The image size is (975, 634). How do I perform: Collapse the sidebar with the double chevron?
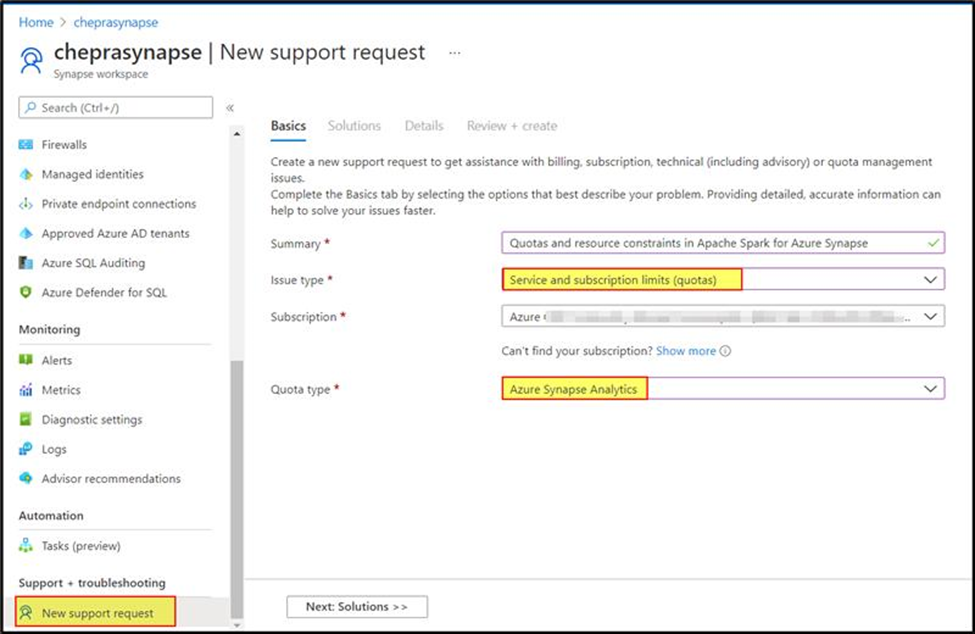pos(231,108)
